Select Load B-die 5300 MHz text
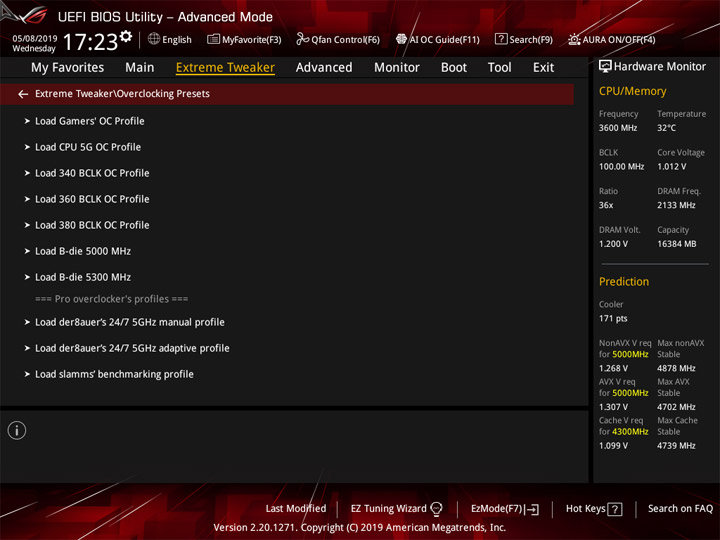Image resolution: width=720 pixels, height=540 pixels. [83, 277]
